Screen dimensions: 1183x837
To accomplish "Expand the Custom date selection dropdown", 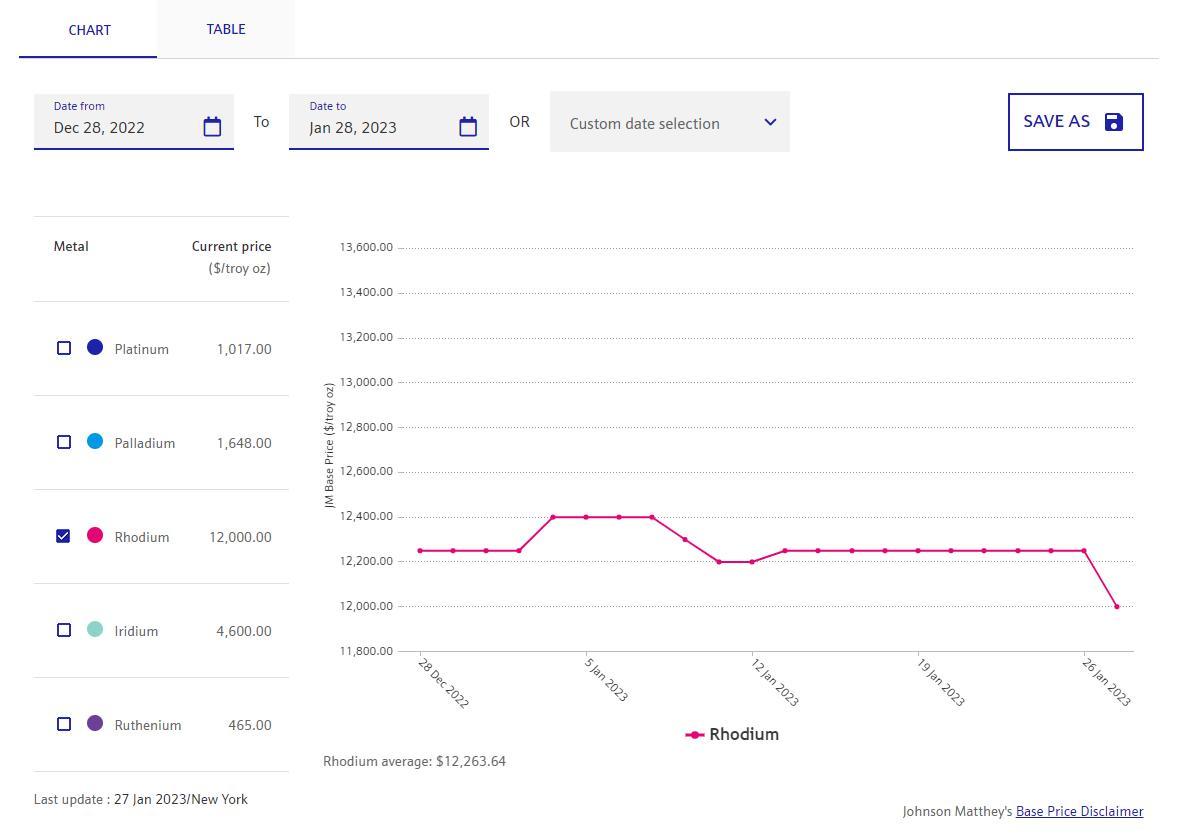I will (x=669, y=123).
